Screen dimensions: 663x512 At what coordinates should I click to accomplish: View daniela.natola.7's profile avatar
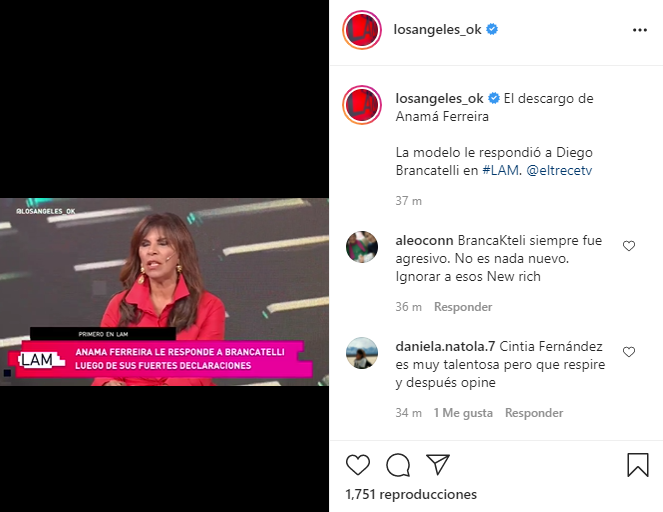(x=362, y=353)
